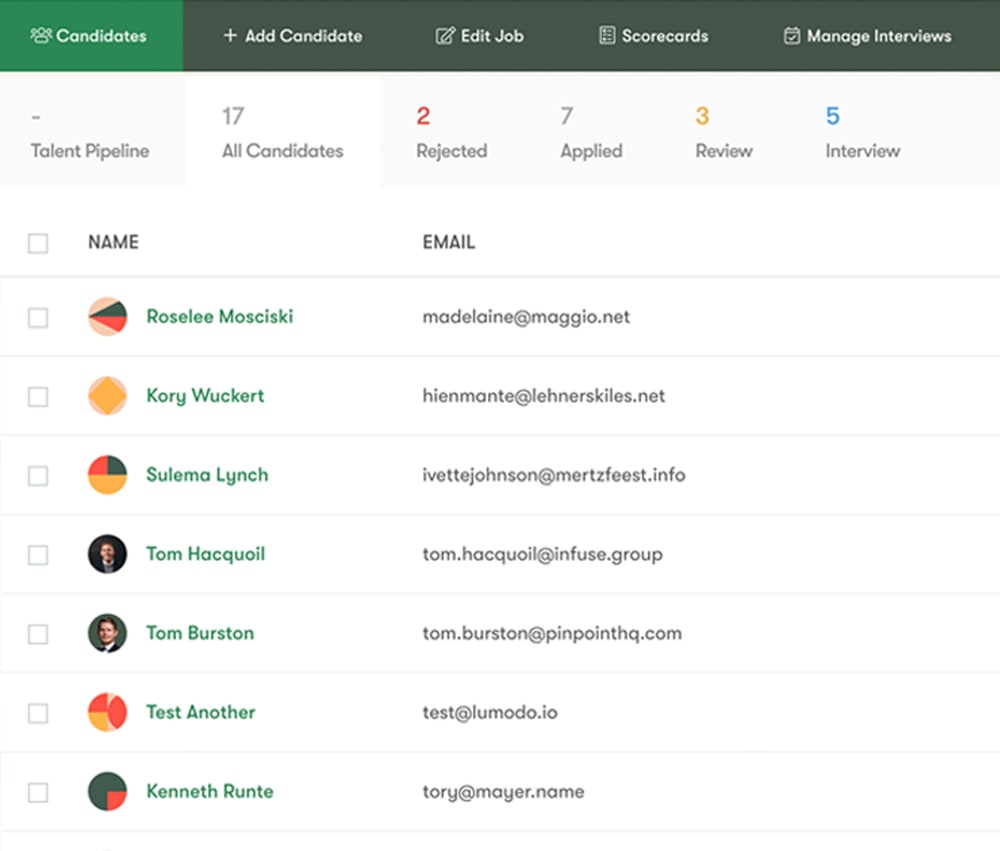Click email tom.burston@pinpointhq.com

(x=552, y=633)
